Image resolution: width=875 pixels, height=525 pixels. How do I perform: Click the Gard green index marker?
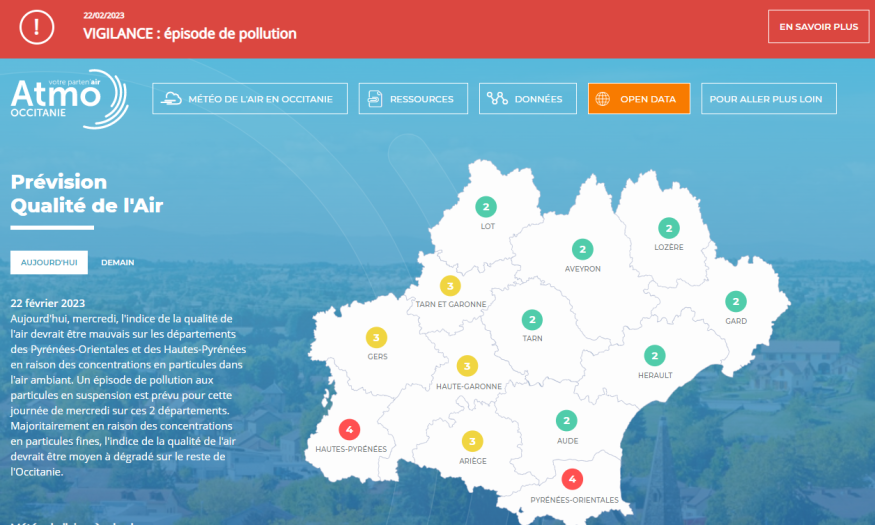click(736, 302)
